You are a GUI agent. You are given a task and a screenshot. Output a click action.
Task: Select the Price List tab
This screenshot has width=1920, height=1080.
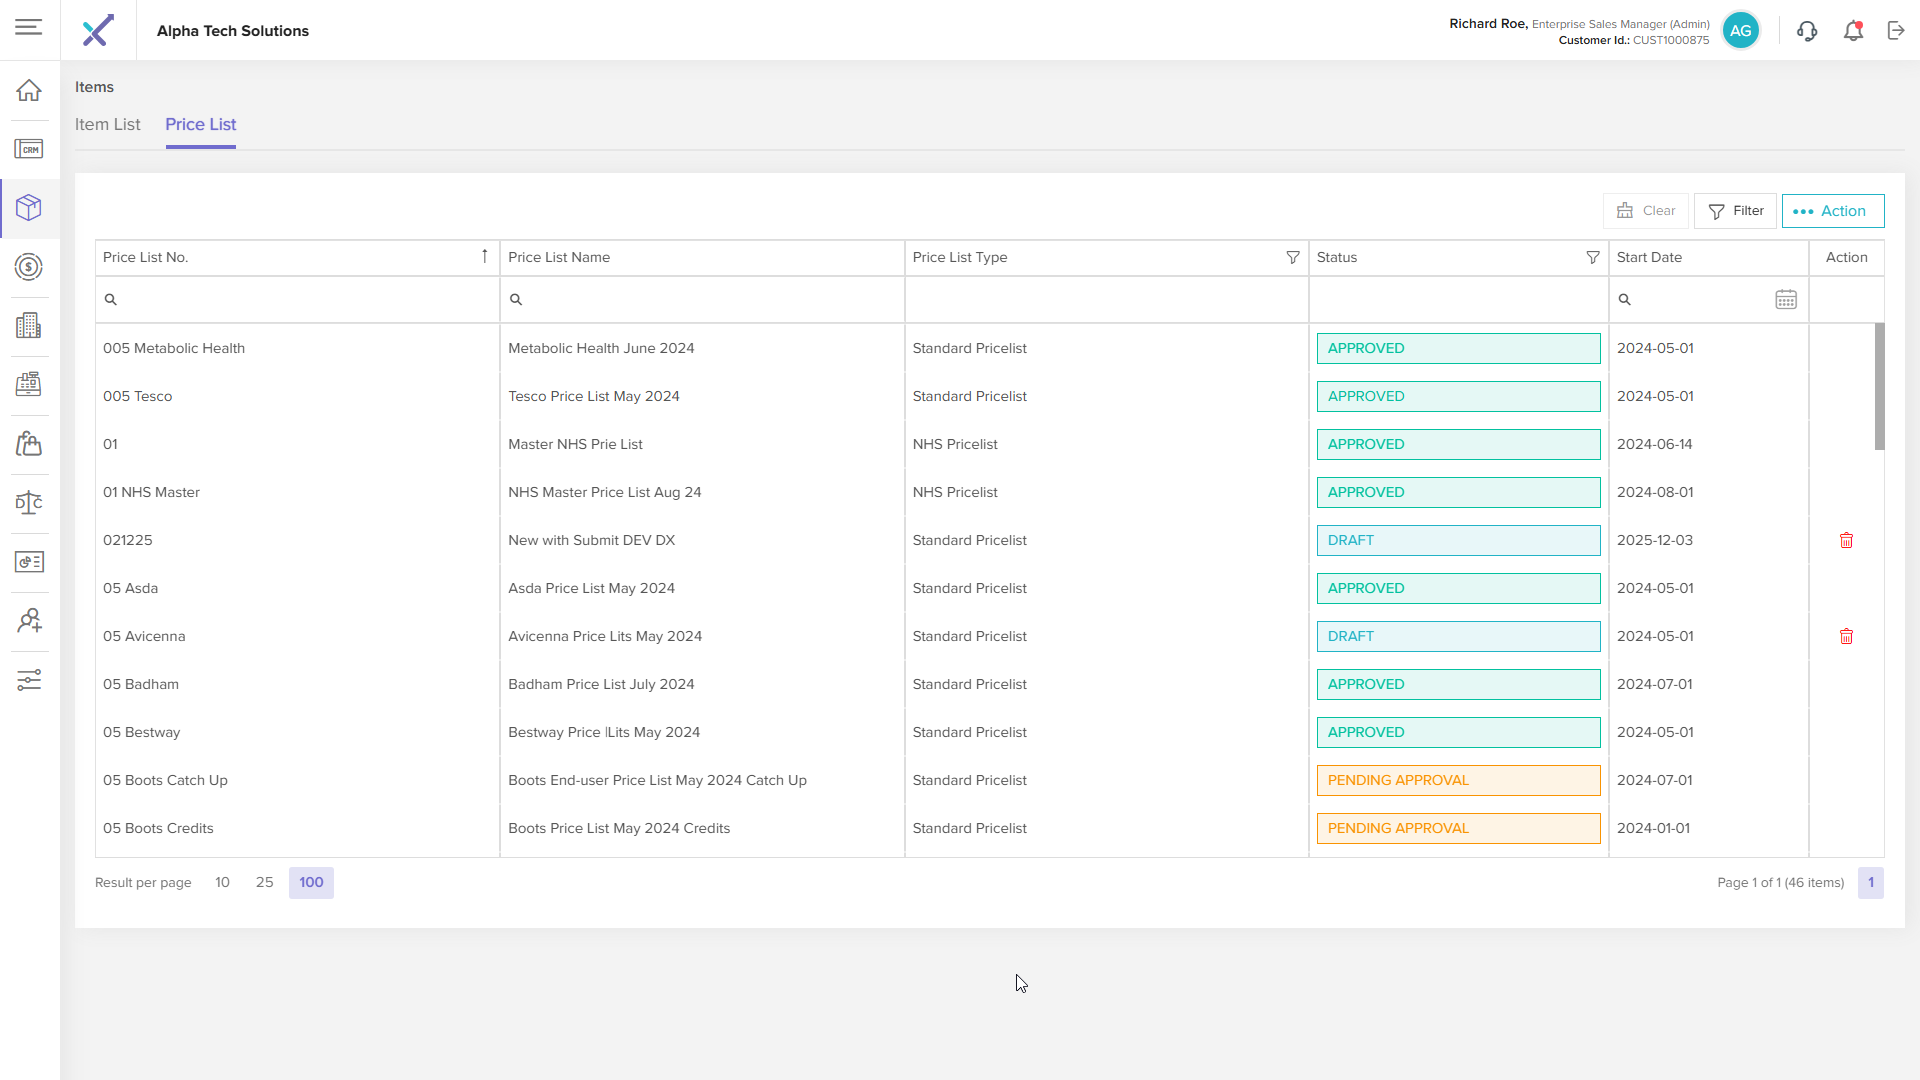click(200, 125)
